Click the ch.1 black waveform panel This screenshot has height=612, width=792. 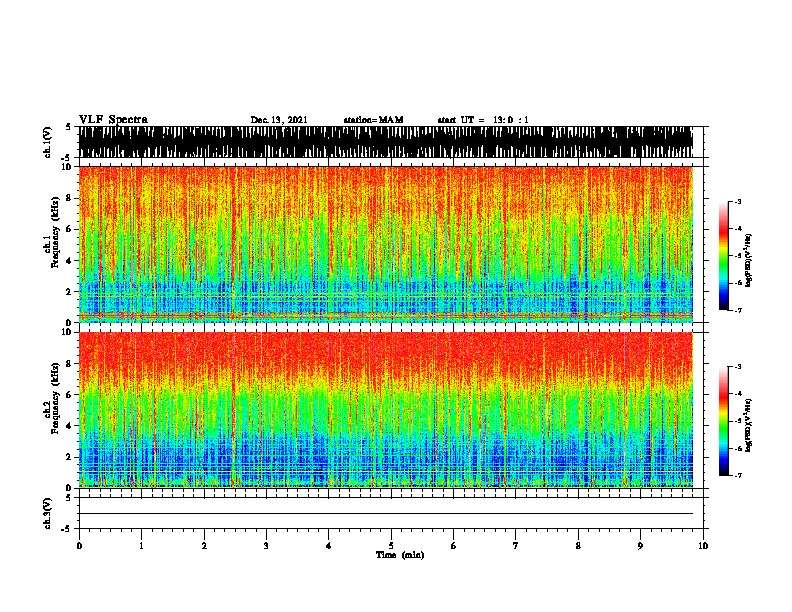point(386,142)
